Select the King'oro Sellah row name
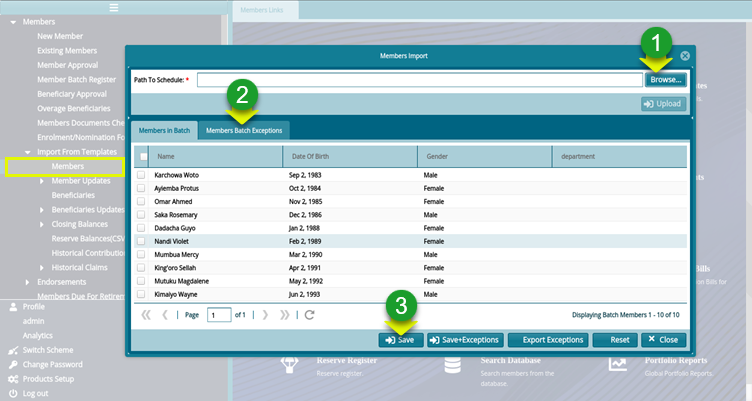752x401 pixels. tap(175, 268)
